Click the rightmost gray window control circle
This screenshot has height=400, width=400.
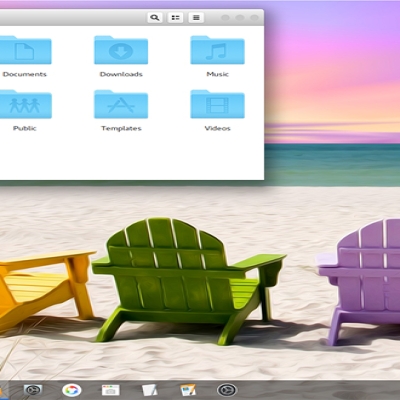(254, 18)
